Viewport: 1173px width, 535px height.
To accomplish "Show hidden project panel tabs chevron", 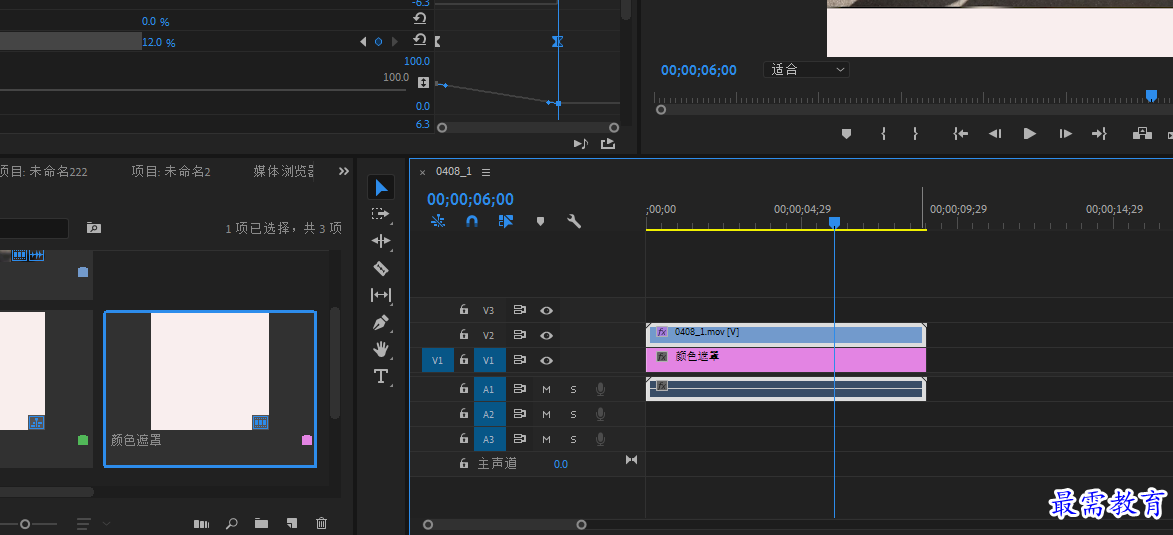I will [343, 171].
